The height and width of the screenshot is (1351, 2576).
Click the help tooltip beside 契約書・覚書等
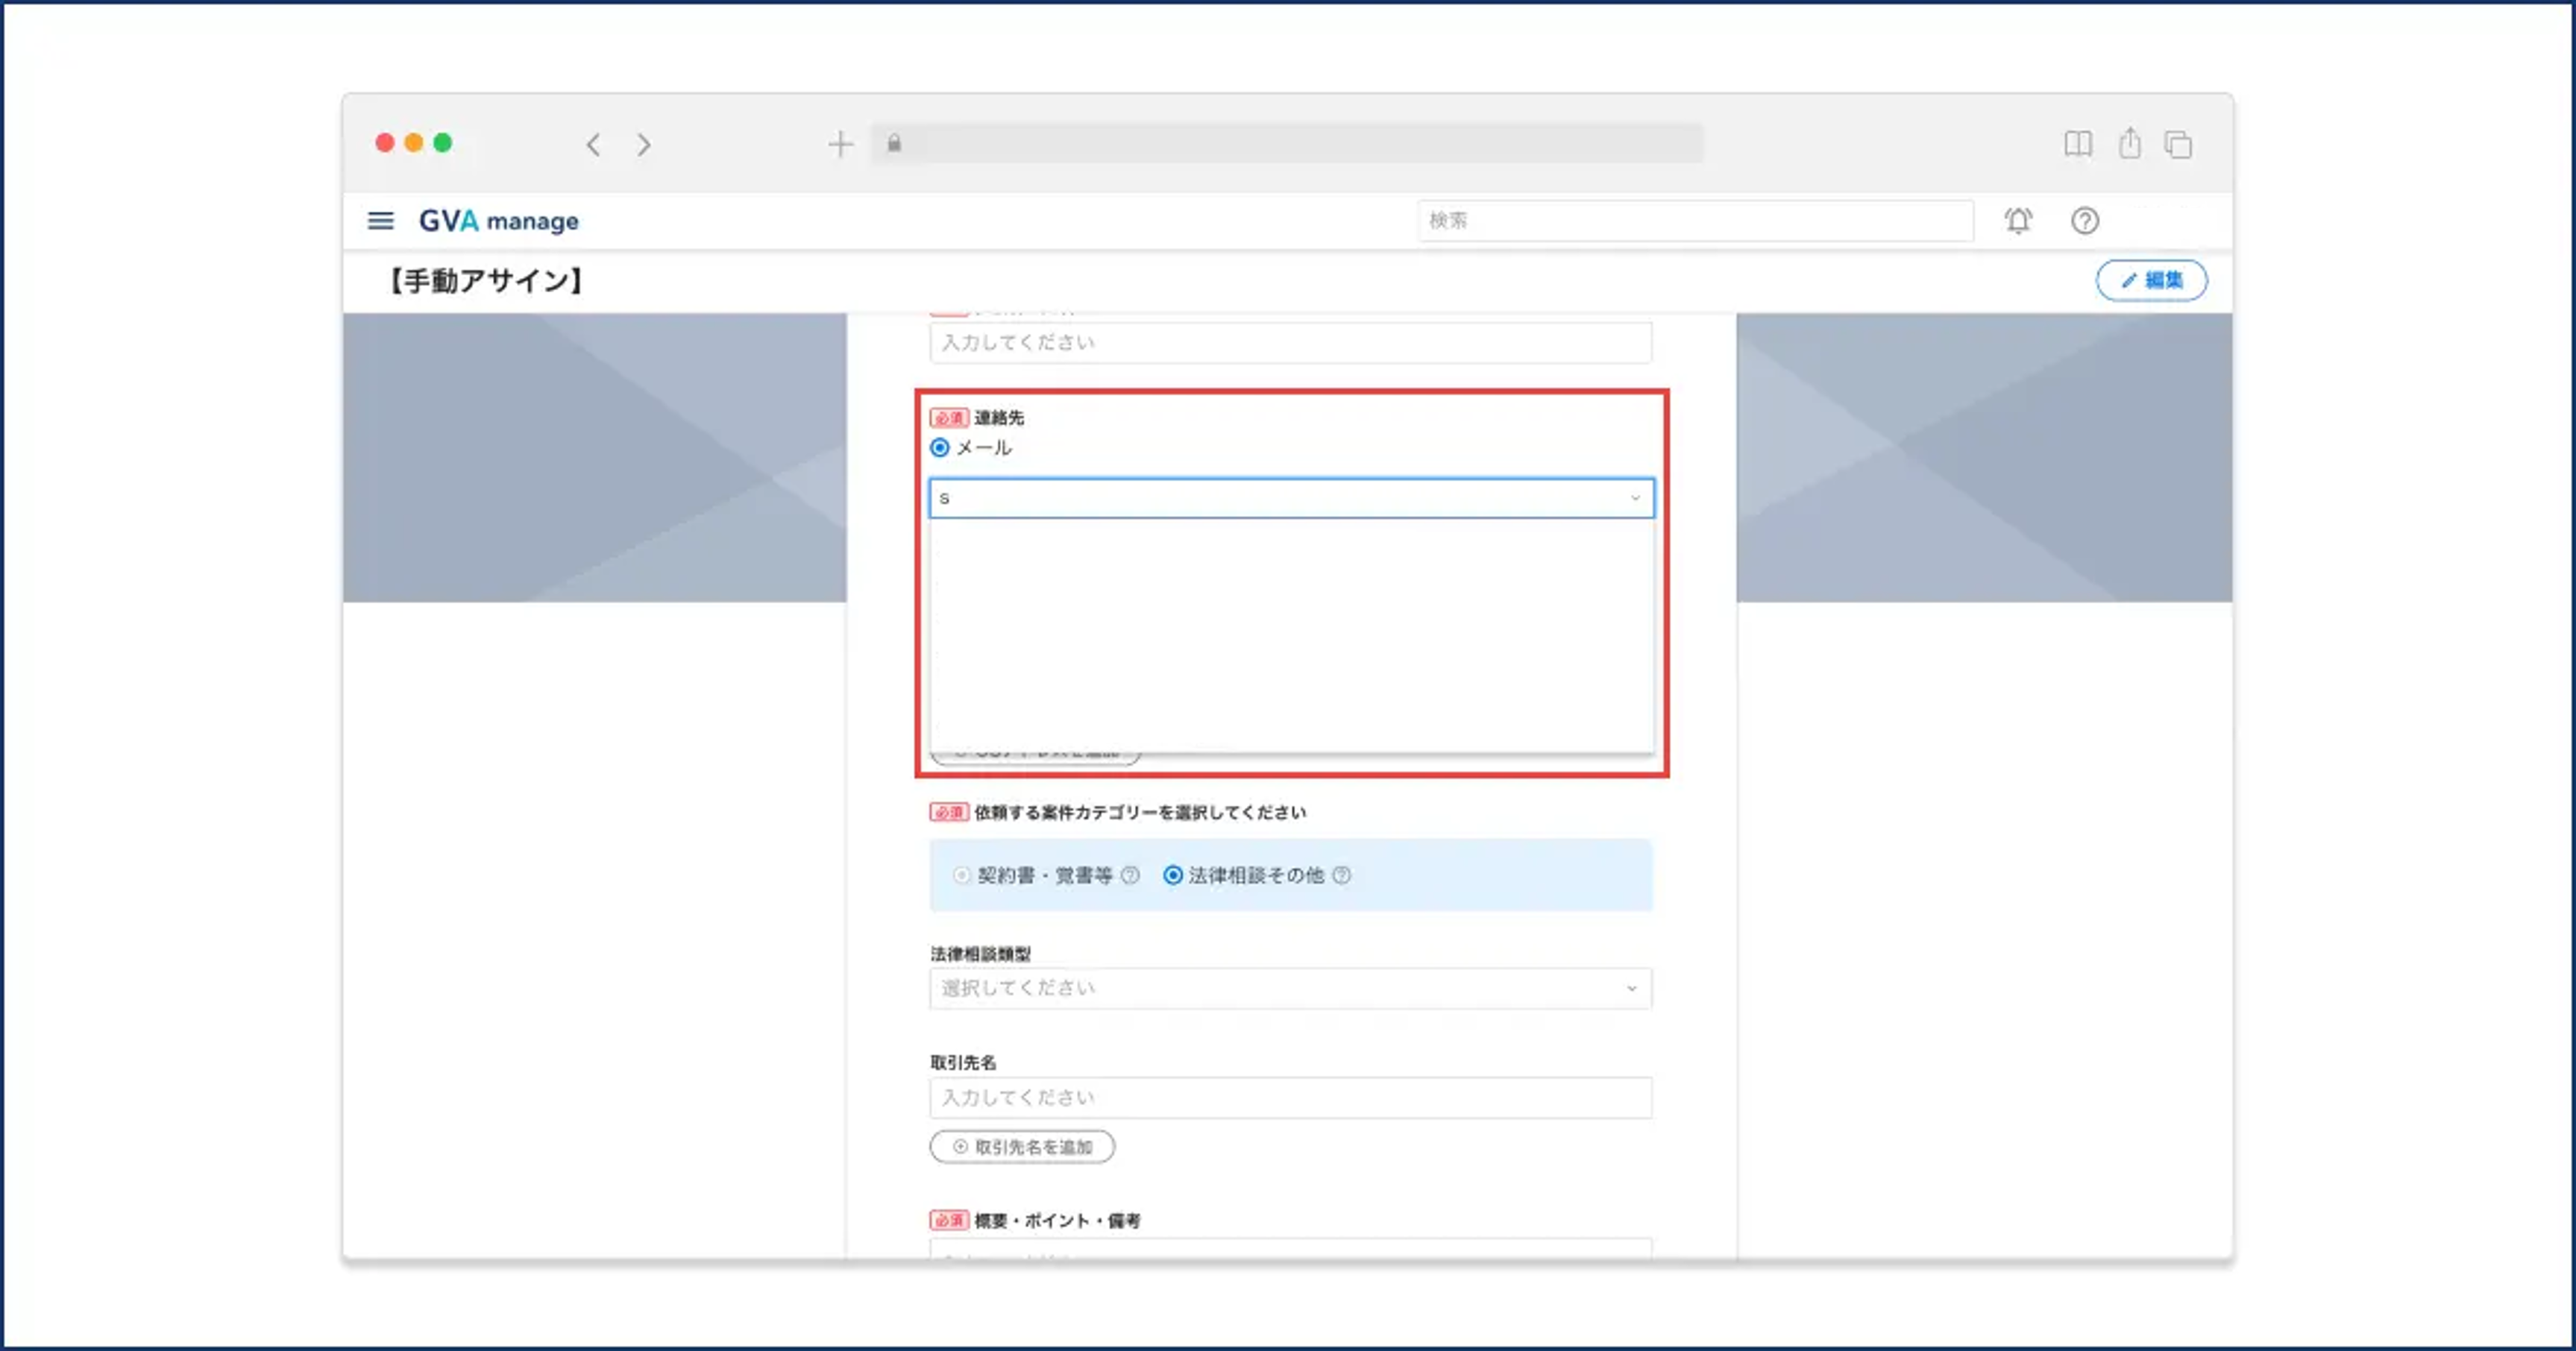coord(1130,874)
